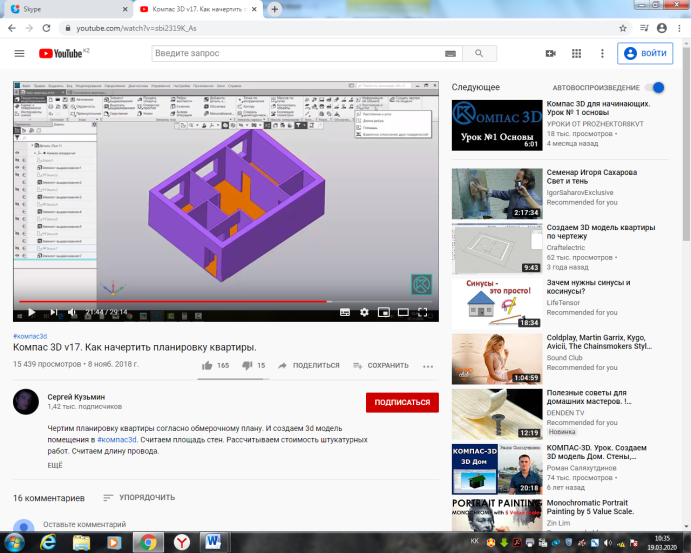The height and width of the screenshot is (553, 691).
Task: Expand description with ЕЩЁ
Action: [x=55, y=465]
